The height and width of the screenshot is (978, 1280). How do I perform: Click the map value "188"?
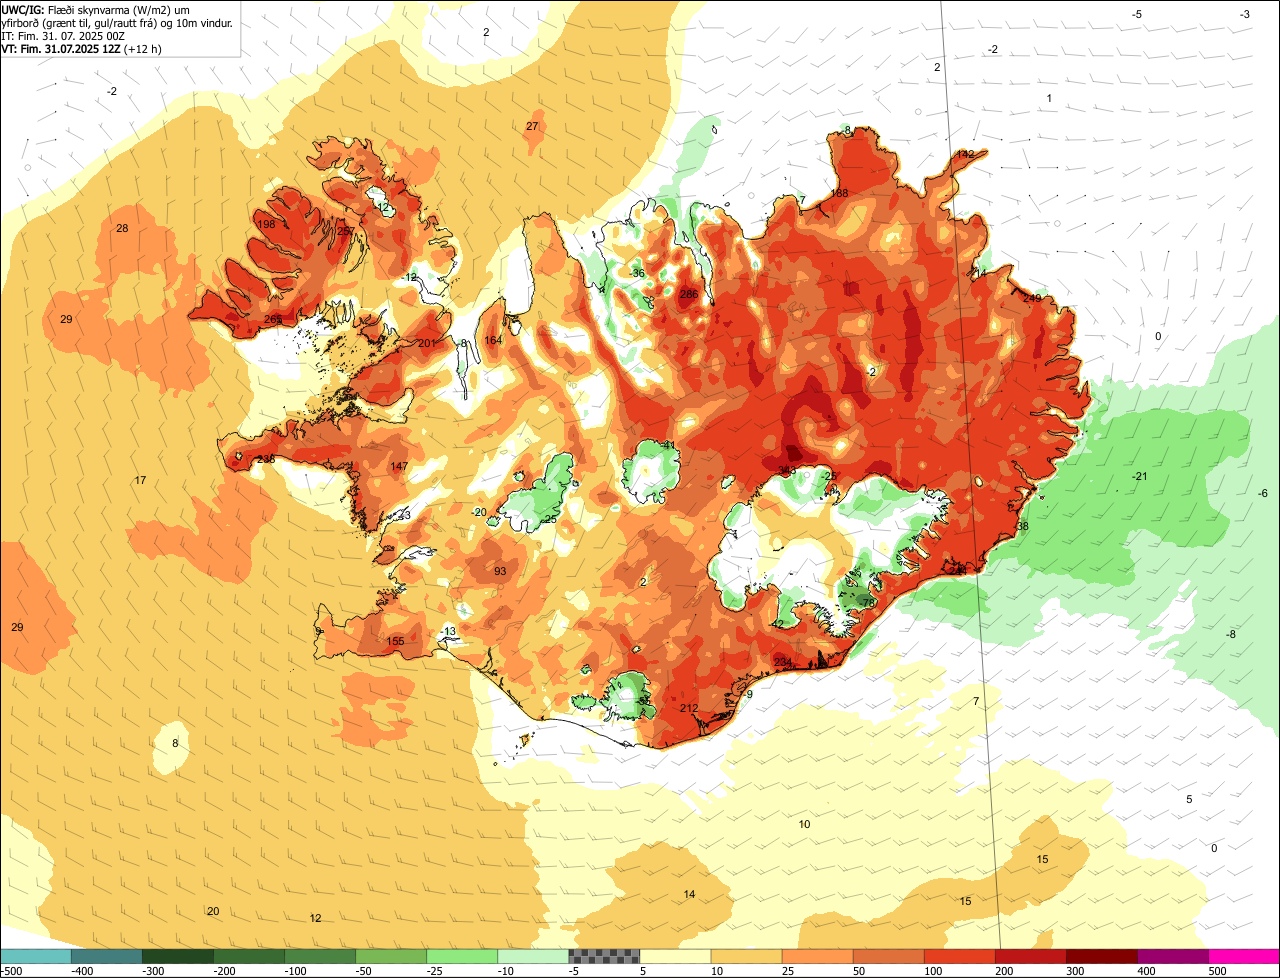[x=839, y=193]
